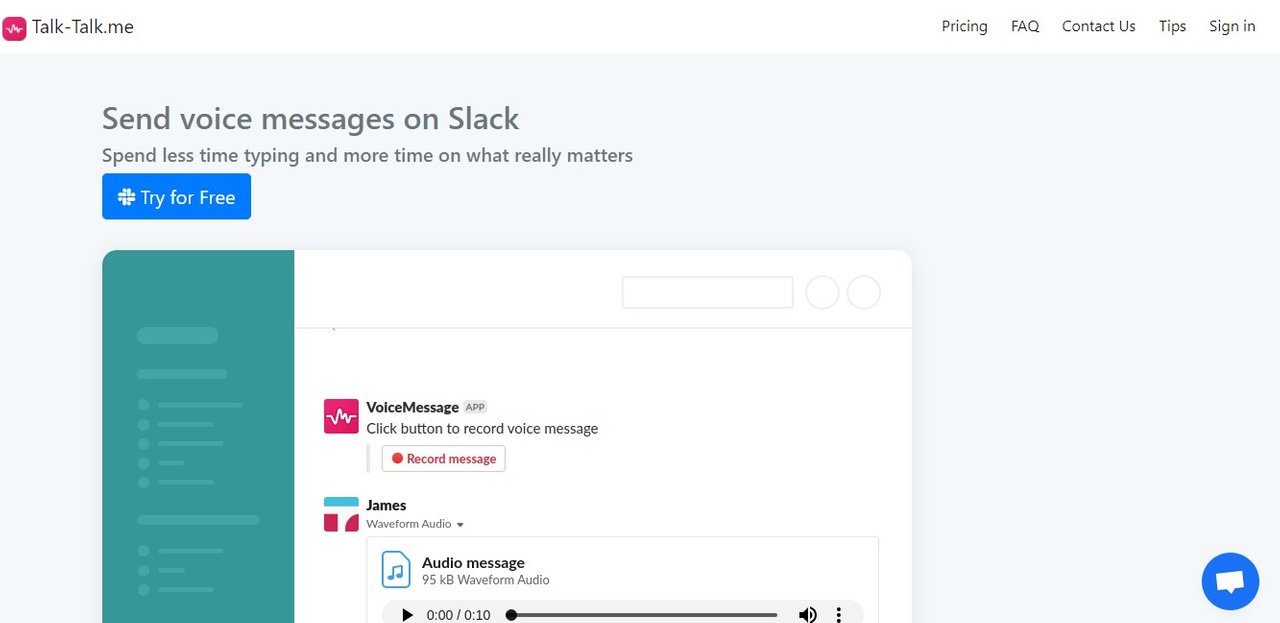
Task: Click the 'Spend less time typing' subtitle
Action: (367, 155)
